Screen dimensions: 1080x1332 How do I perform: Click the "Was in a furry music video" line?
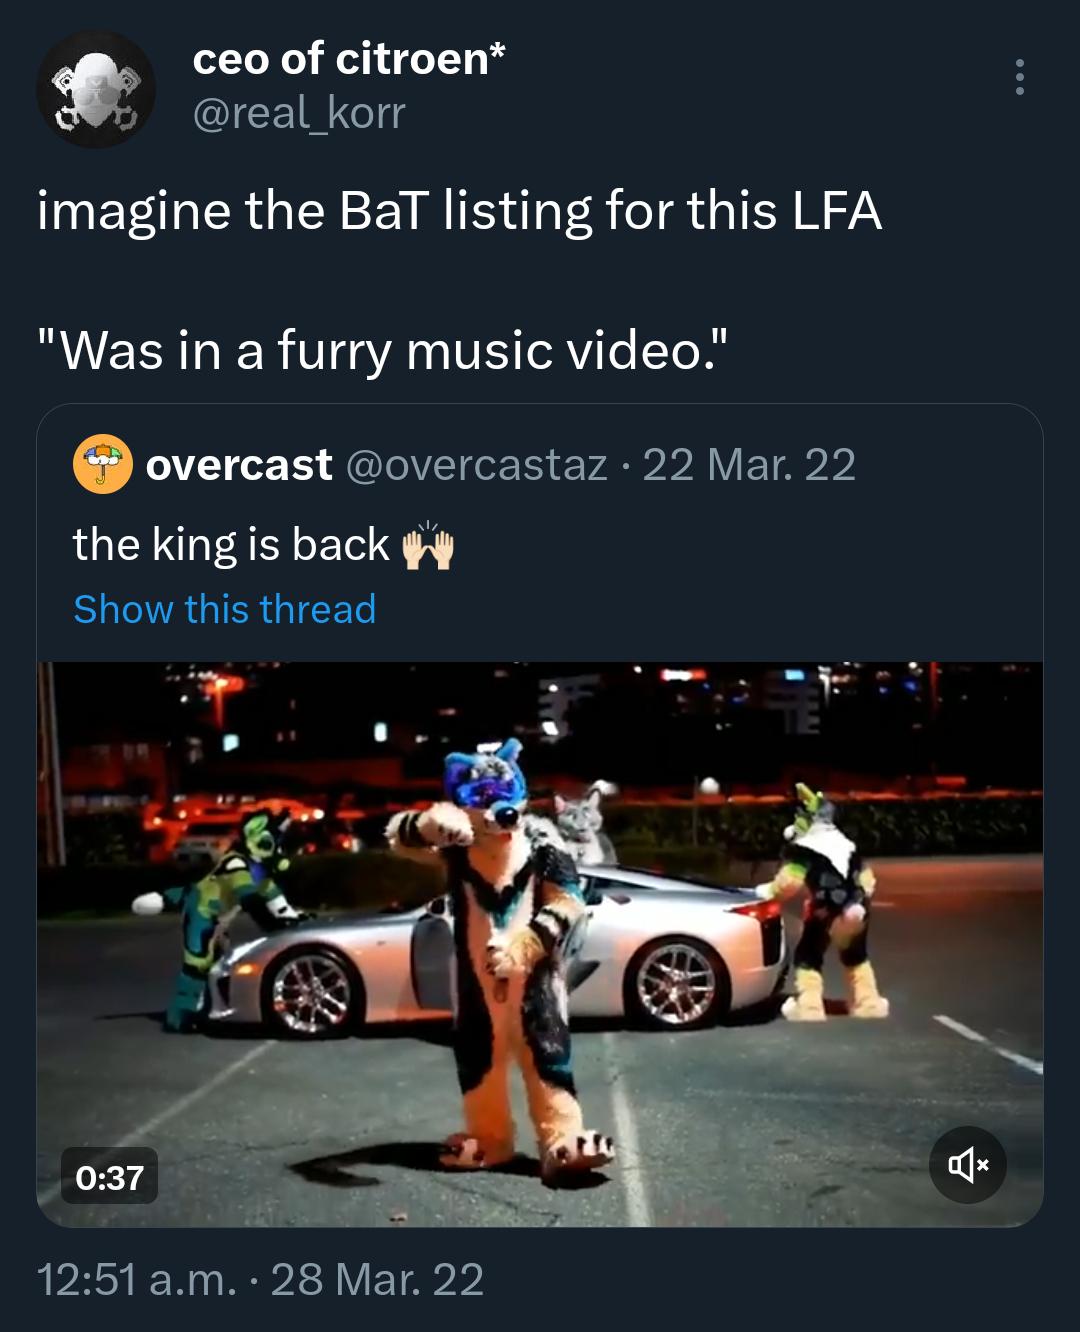(x=382, y=350)
